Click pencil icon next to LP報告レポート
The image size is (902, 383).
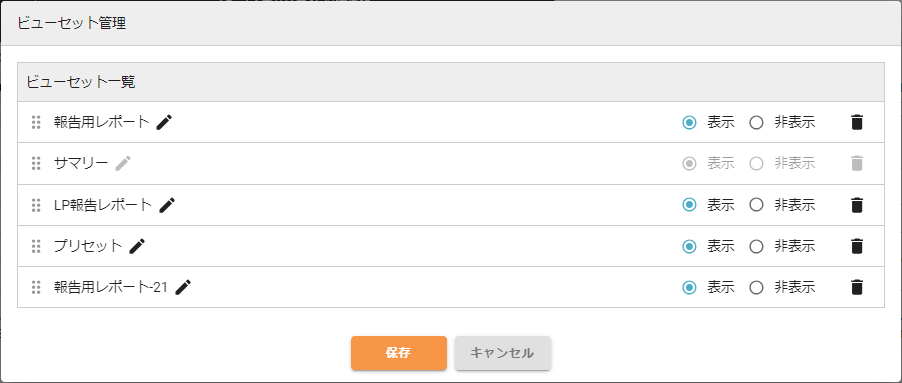pos(167,205)
